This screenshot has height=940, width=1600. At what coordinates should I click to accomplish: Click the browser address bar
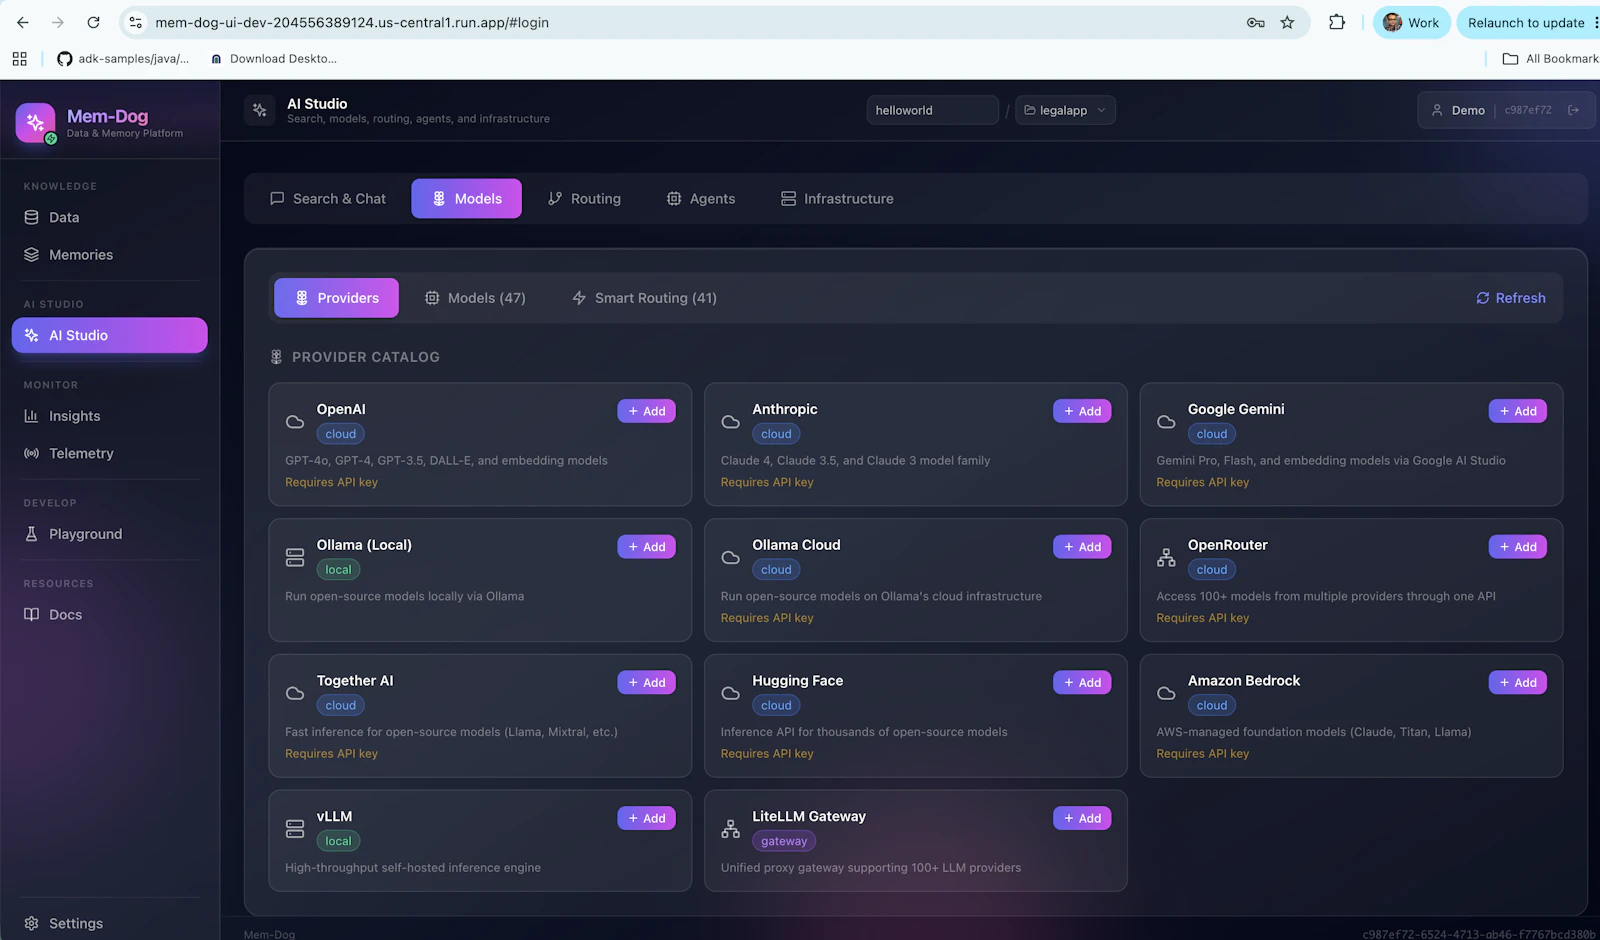[x=690, y=22]
